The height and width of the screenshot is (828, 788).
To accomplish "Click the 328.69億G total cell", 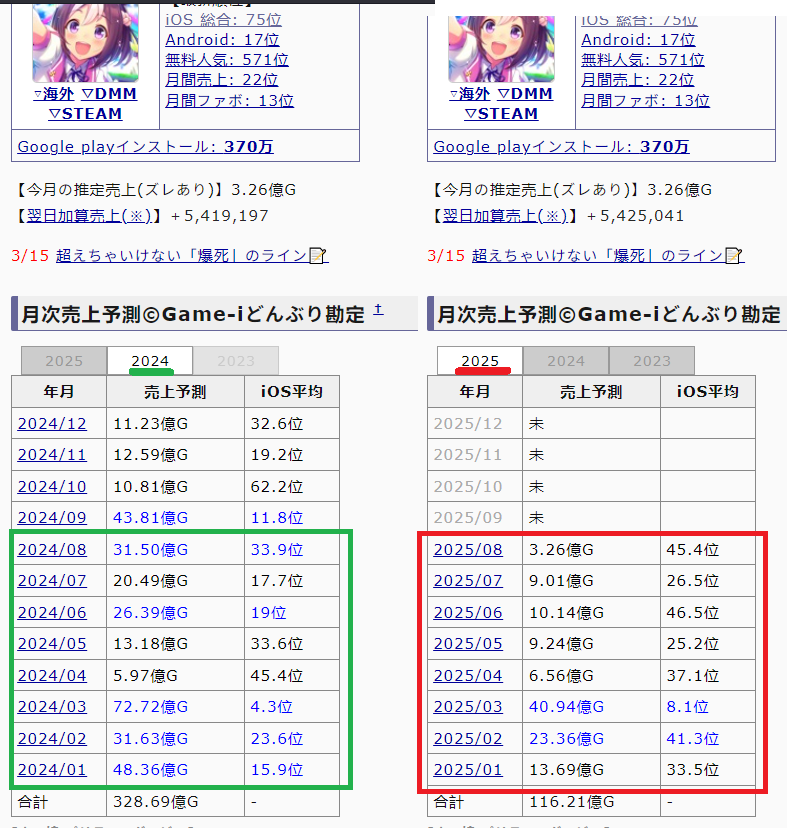I will click(175, 802).
